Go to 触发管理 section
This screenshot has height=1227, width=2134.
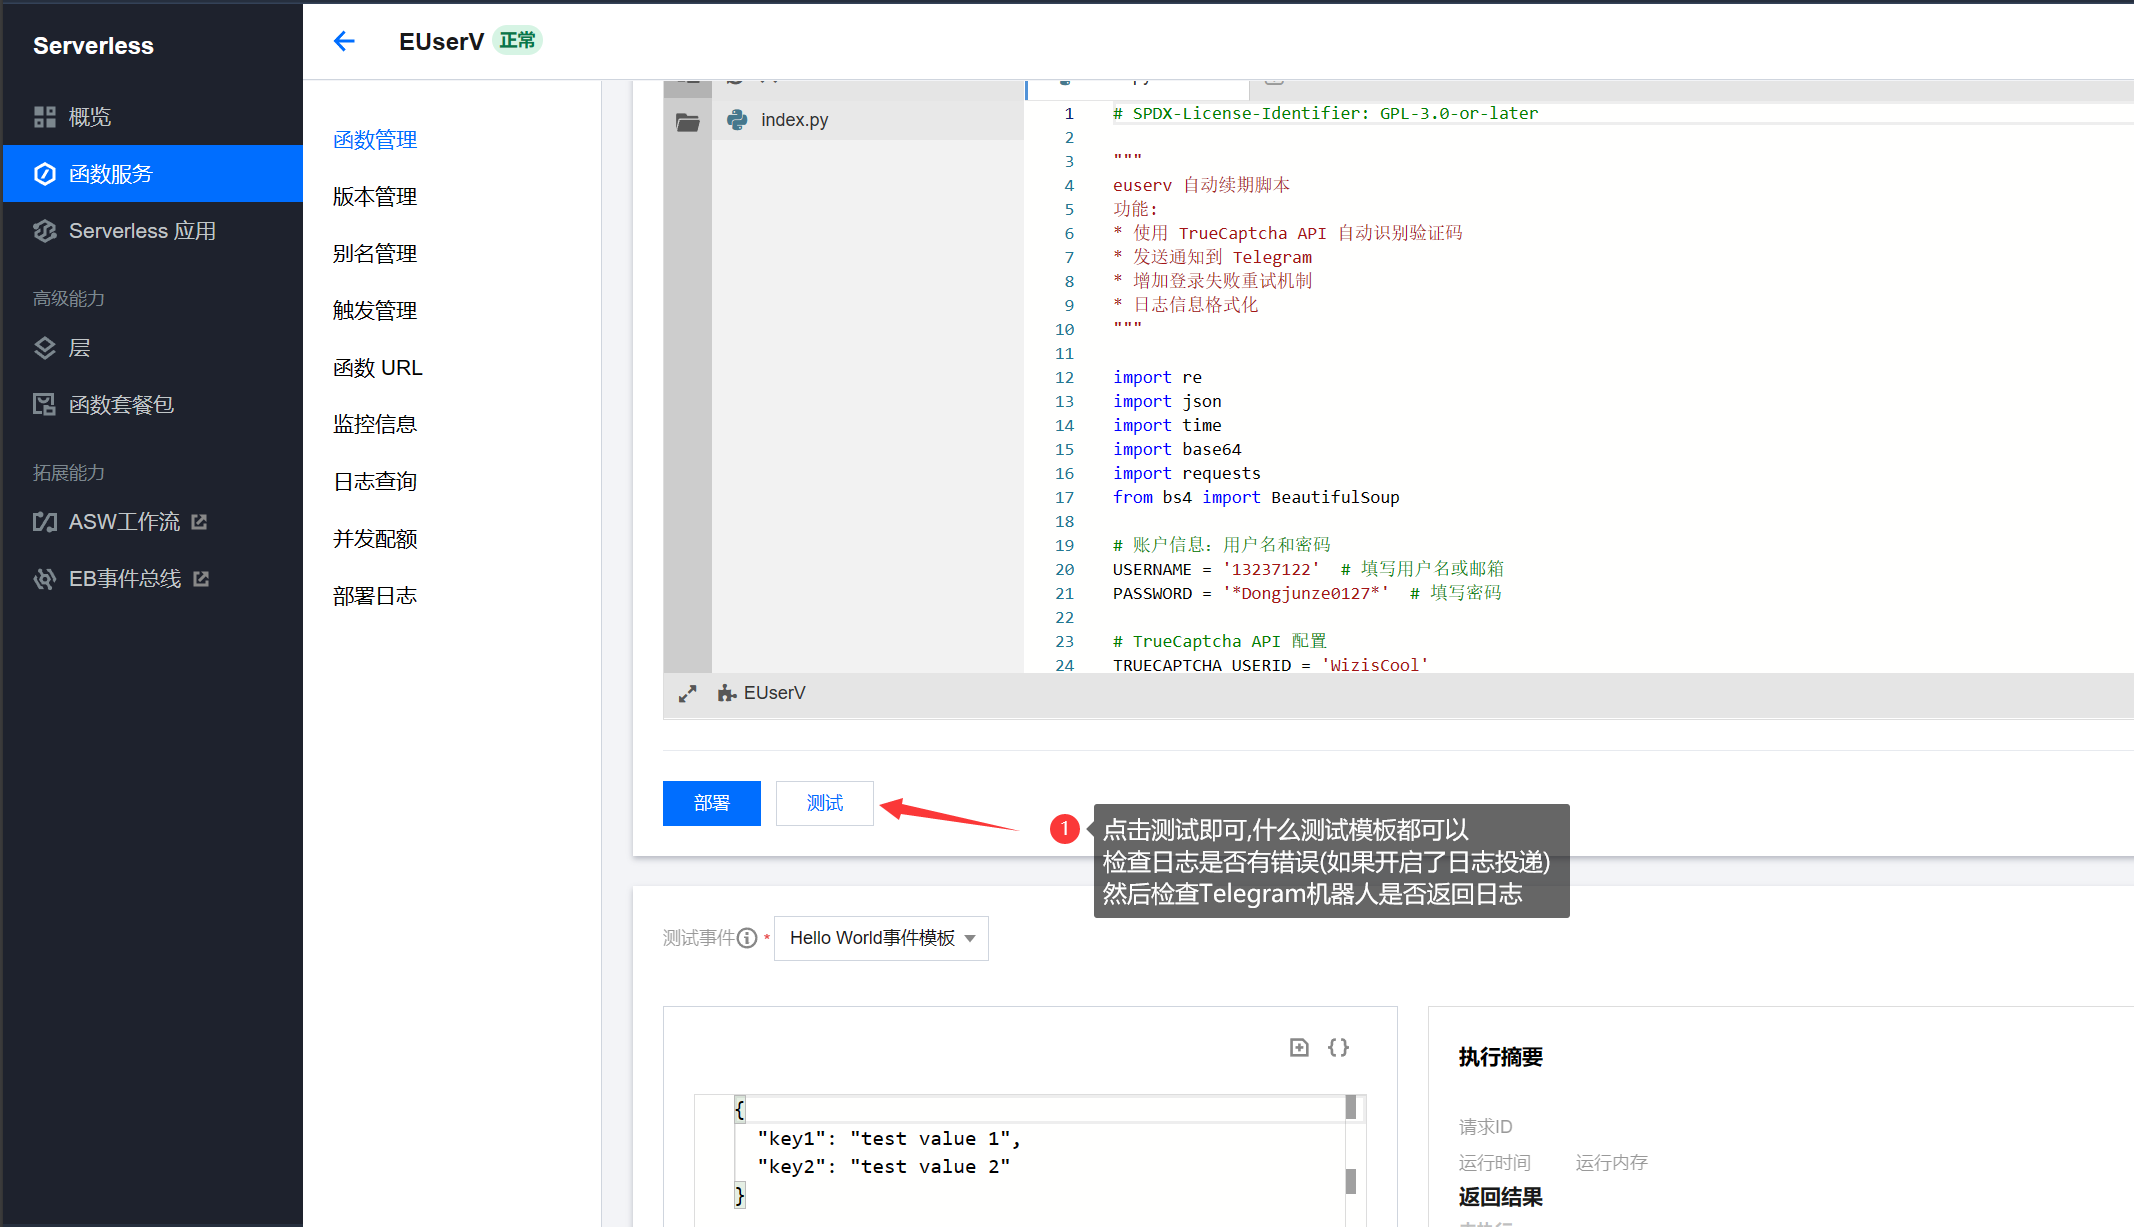(375, 311)
